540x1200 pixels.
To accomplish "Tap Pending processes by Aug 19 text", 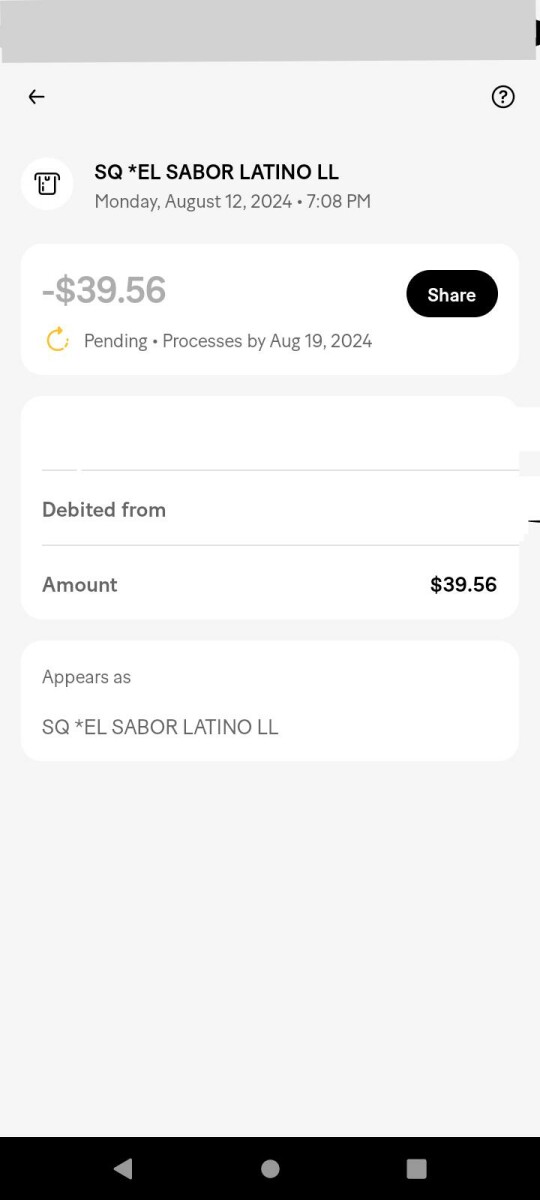I will [x=228, y=341].
